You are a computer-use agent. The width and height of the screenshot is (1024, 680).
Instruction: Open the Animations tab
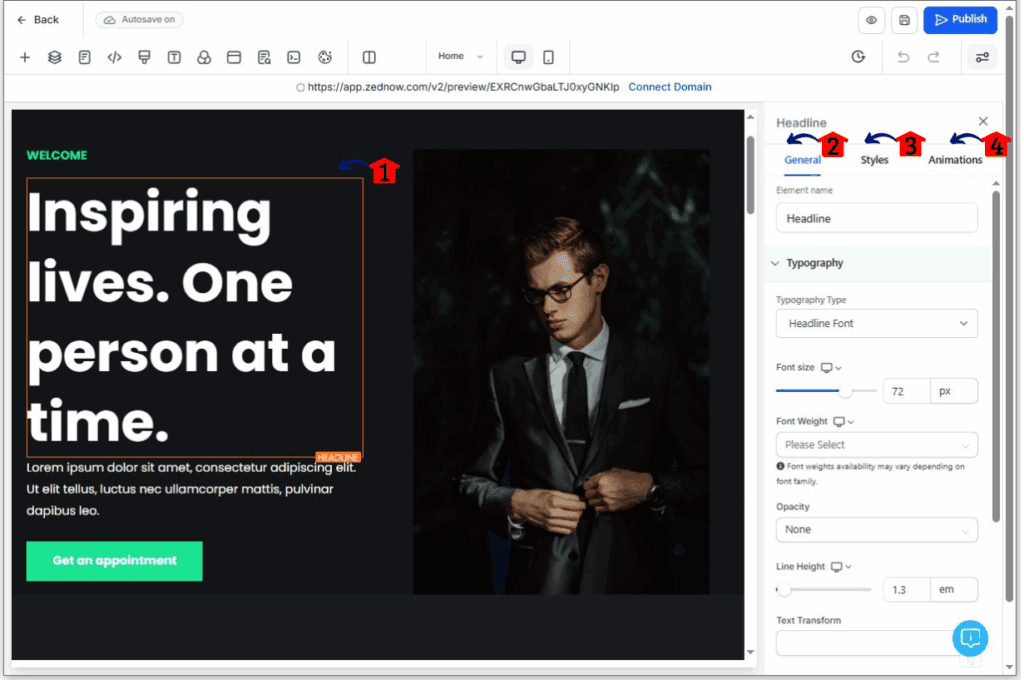(x=955, y=159)
